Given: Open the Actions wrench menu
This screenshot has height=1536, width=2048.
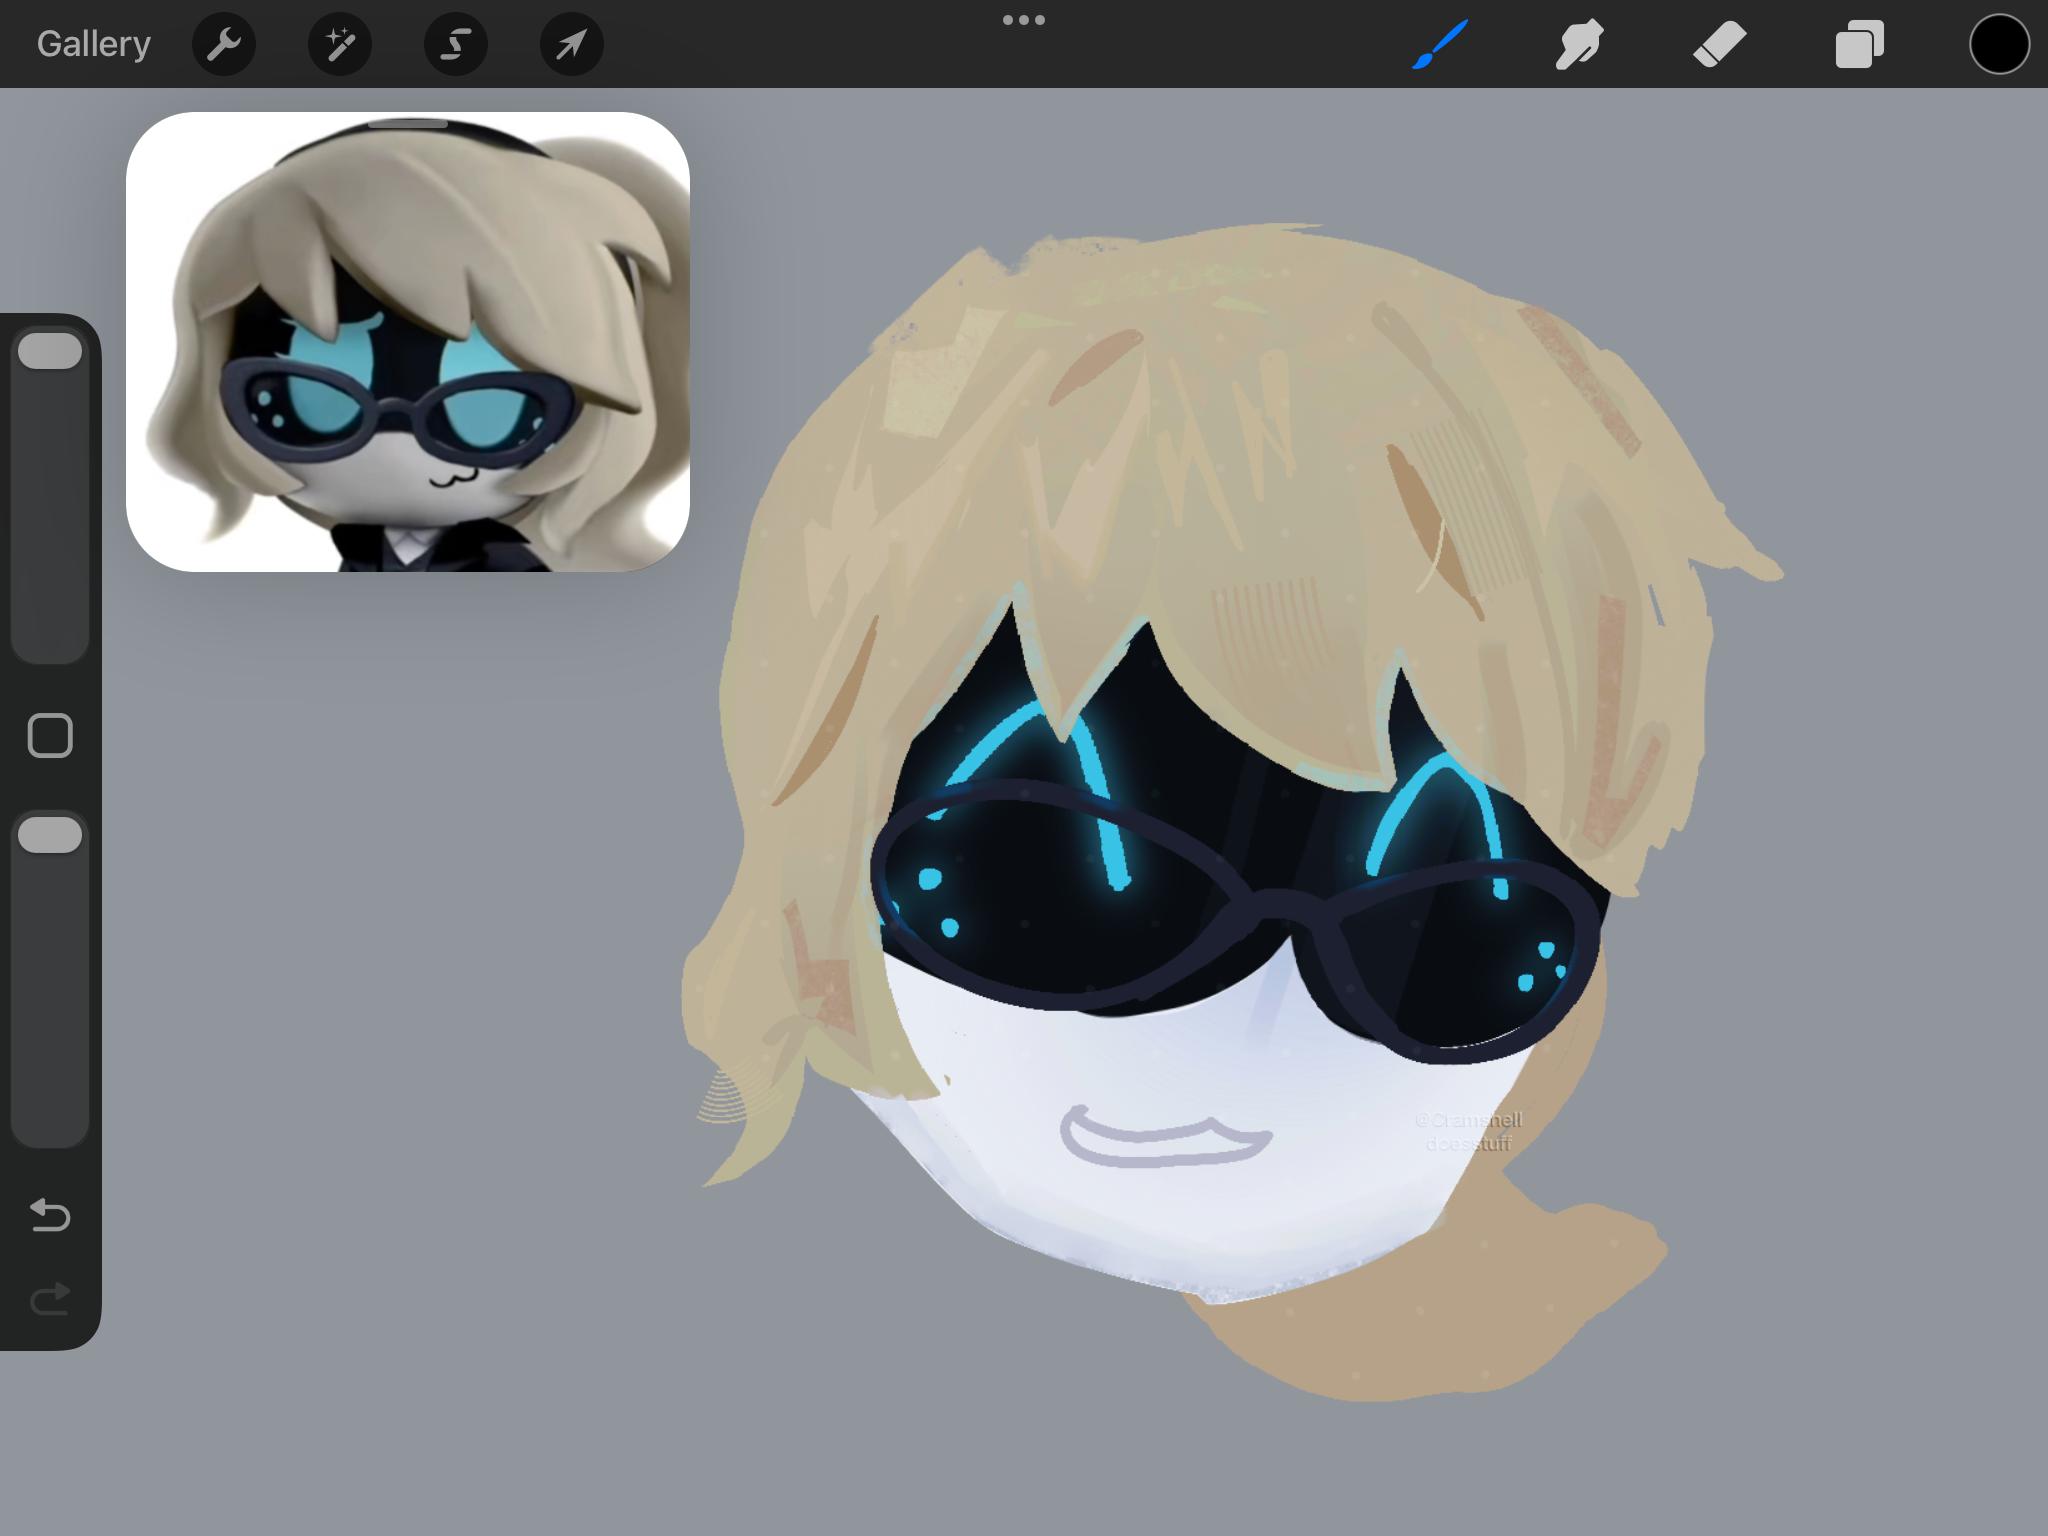Looking at the screenshot, I should 224,44.
